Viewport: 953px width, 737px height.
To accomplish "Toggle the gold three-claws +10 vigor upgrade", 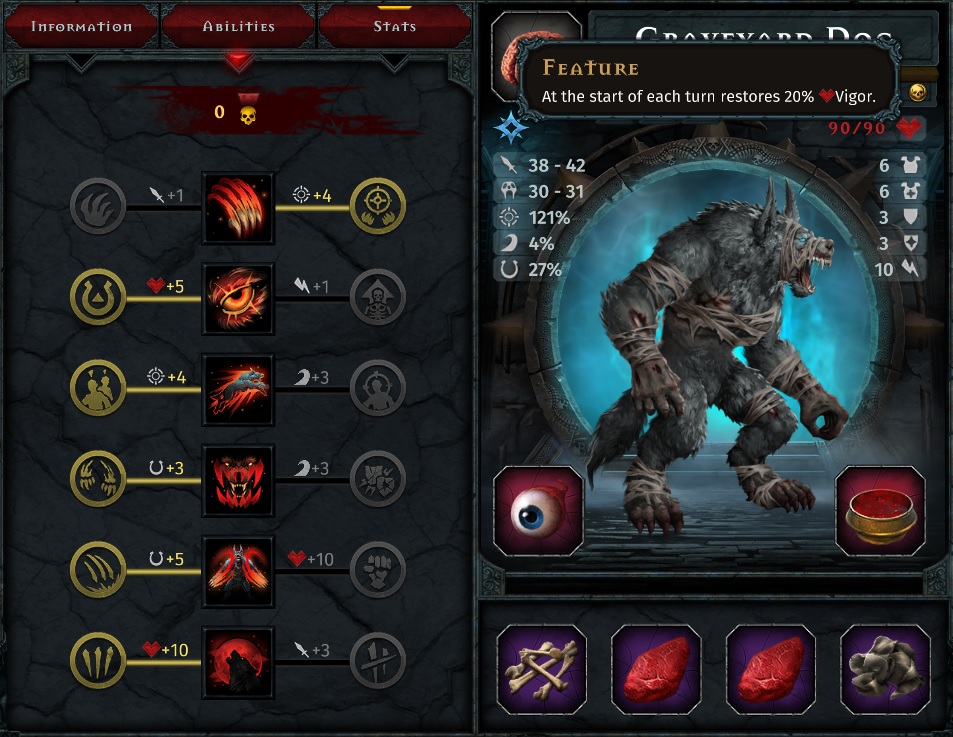I will pos(98,660).
